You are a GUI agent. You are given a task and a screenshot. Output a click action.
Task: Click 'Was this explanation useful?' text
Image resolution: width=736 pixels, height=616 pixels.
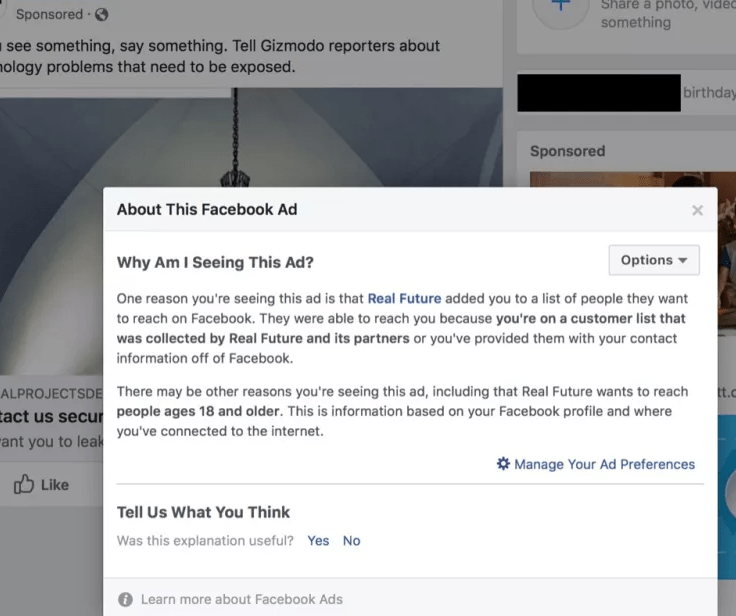pos(205,541)
